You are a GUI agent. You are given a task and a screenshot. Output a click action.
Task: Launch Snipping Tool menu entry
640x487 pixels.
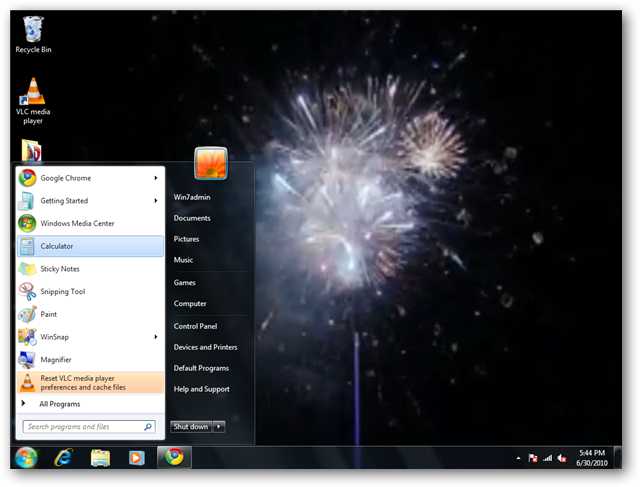pyautogui.click(x=90, y=291)
